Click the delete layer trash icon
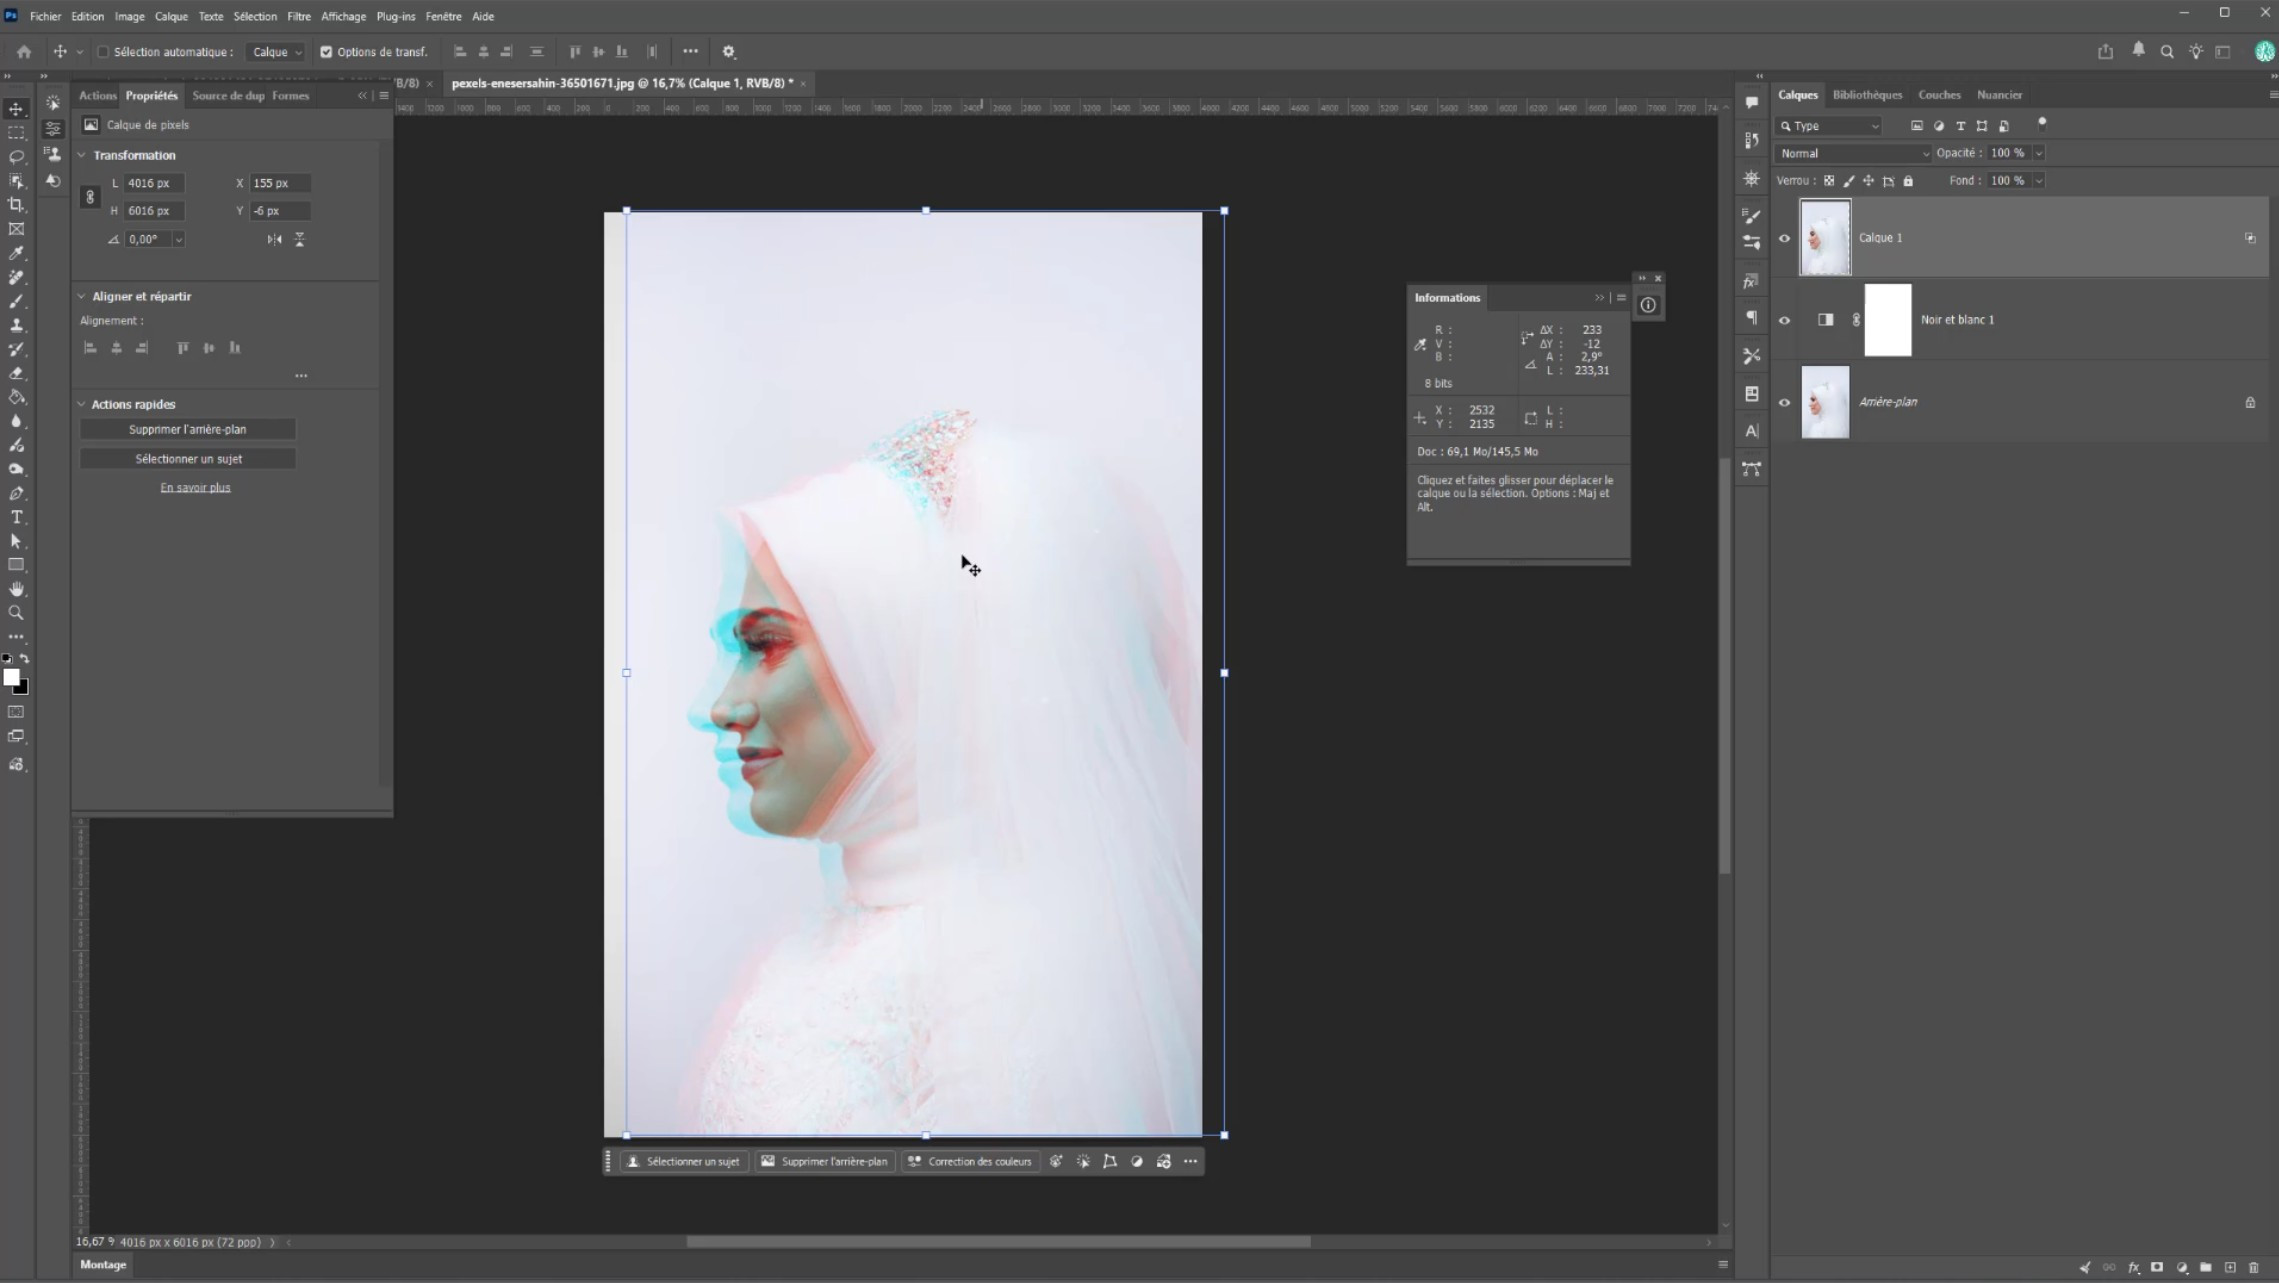 coord(2254,1267)
